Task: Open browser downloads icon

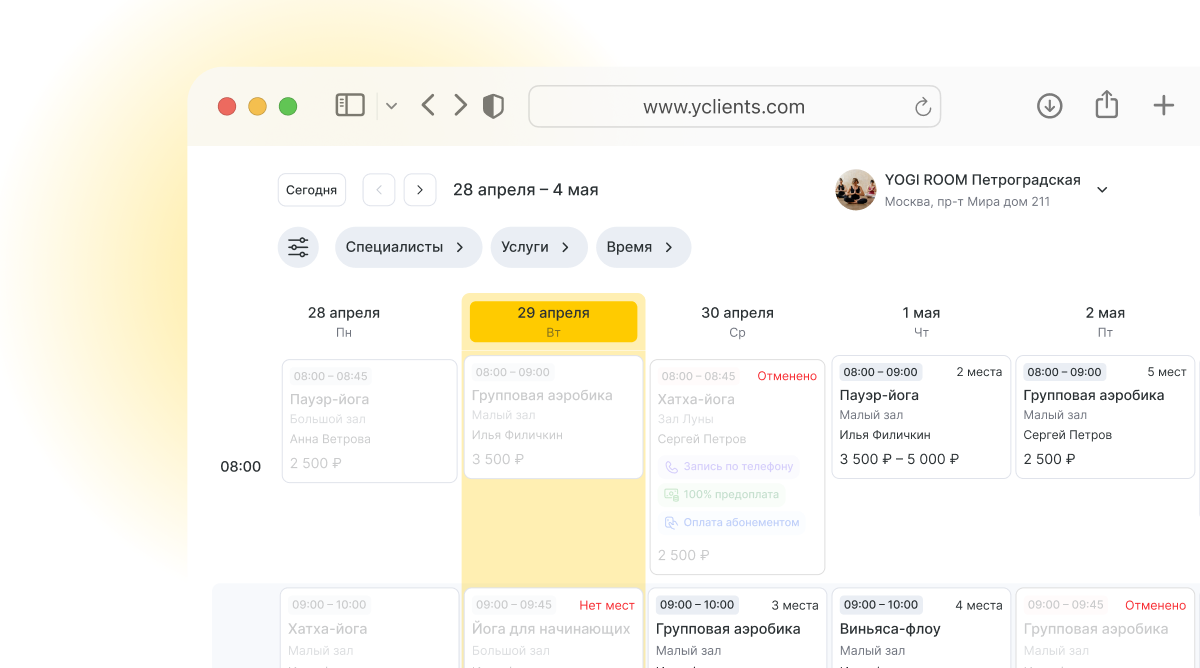Action: click(1049, 105)
